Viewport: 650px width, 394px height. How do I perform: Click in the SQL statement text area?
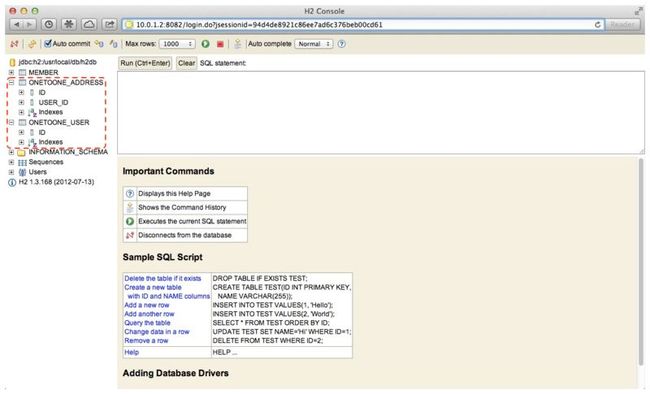pos(381,112)
